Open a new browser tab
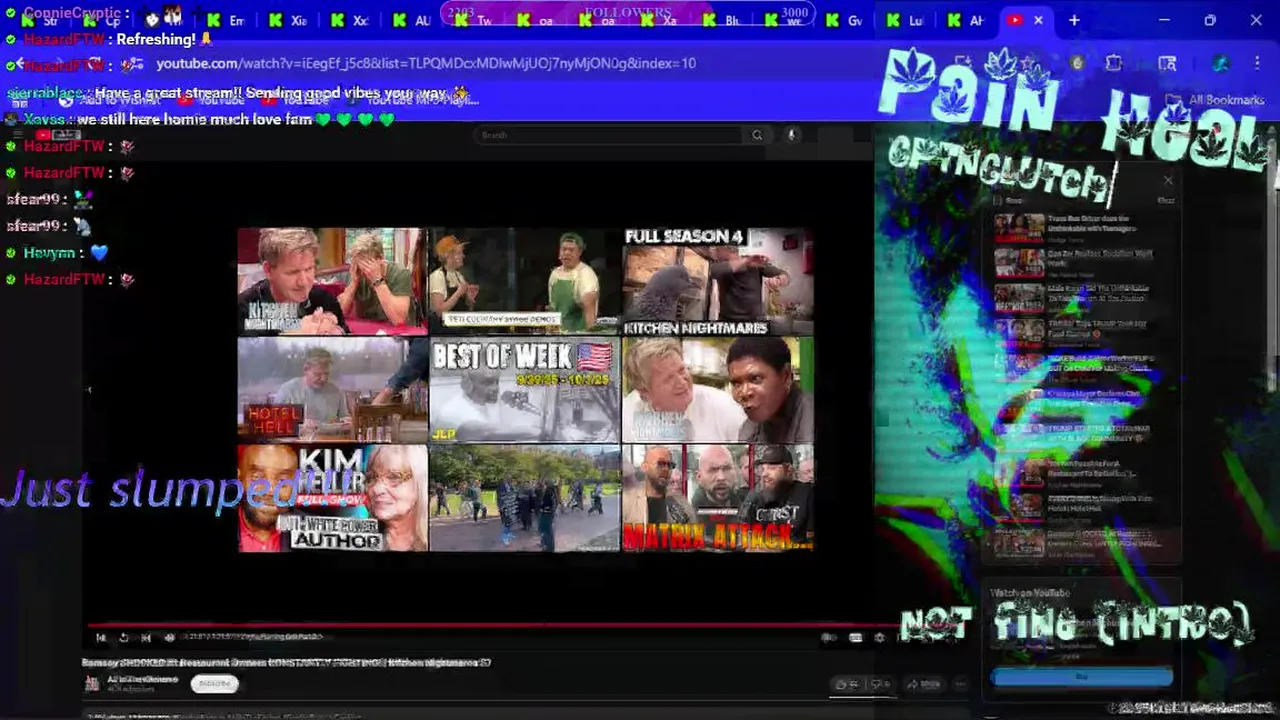The height and width of the screenshot is (720, 1280). coord(1074,20)
